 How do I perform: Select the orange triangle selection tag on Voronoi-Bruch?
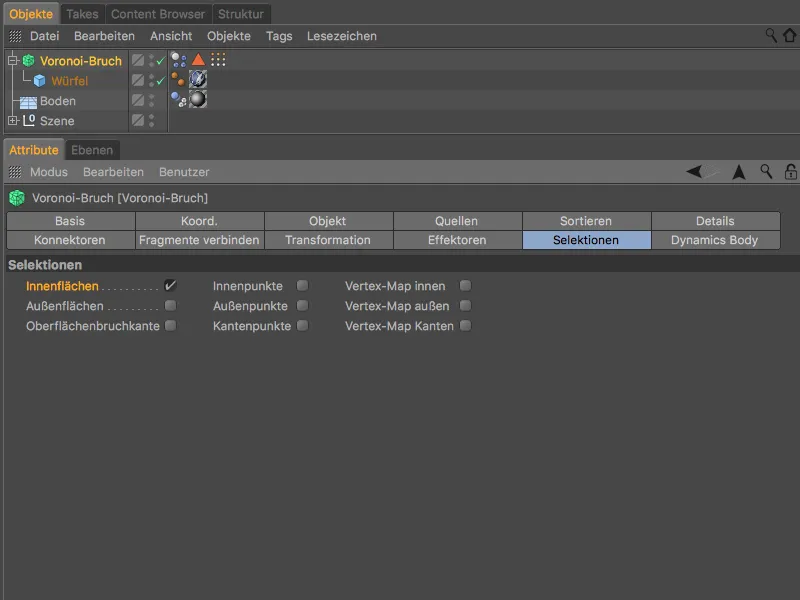[x=198, y=60]
